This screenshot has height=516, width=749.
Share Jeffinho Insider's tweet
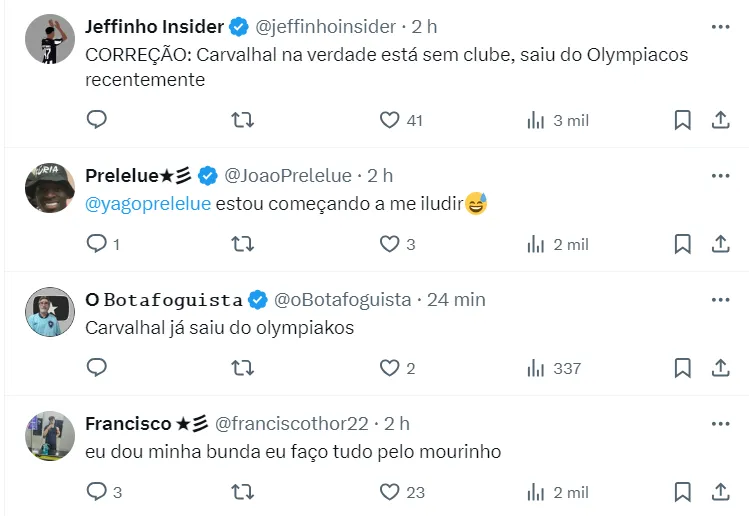point(719,120)
